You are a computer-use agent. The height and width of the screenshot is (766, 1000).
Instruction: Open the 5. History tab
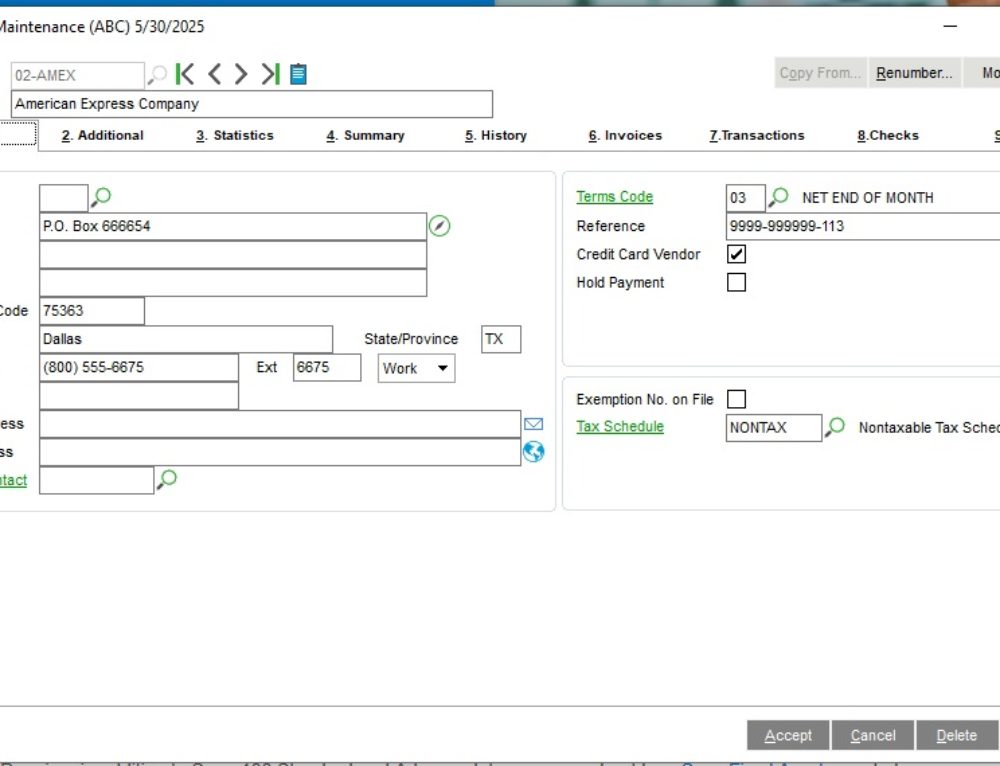pos(496,135)
